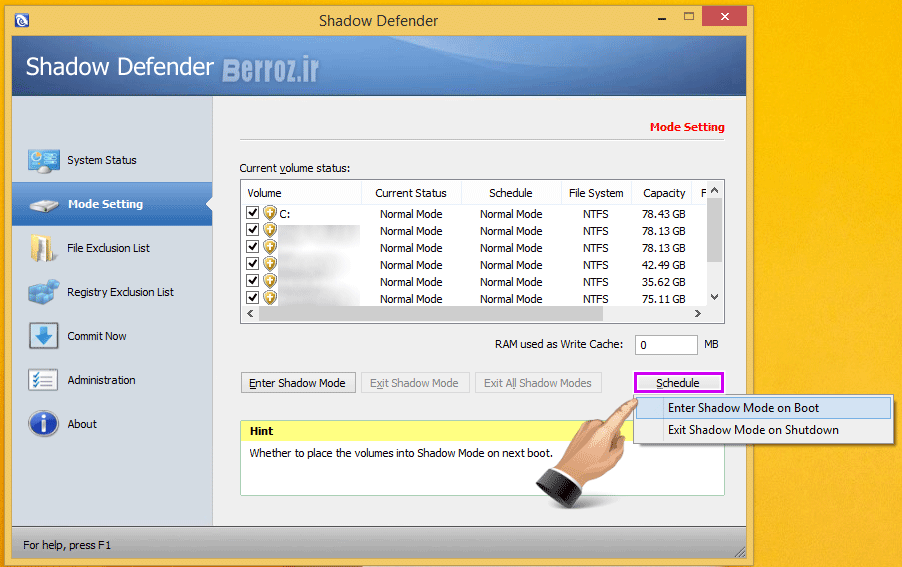
Task: Click the shield icon beside volume C:
Action: tap(270, 213)
